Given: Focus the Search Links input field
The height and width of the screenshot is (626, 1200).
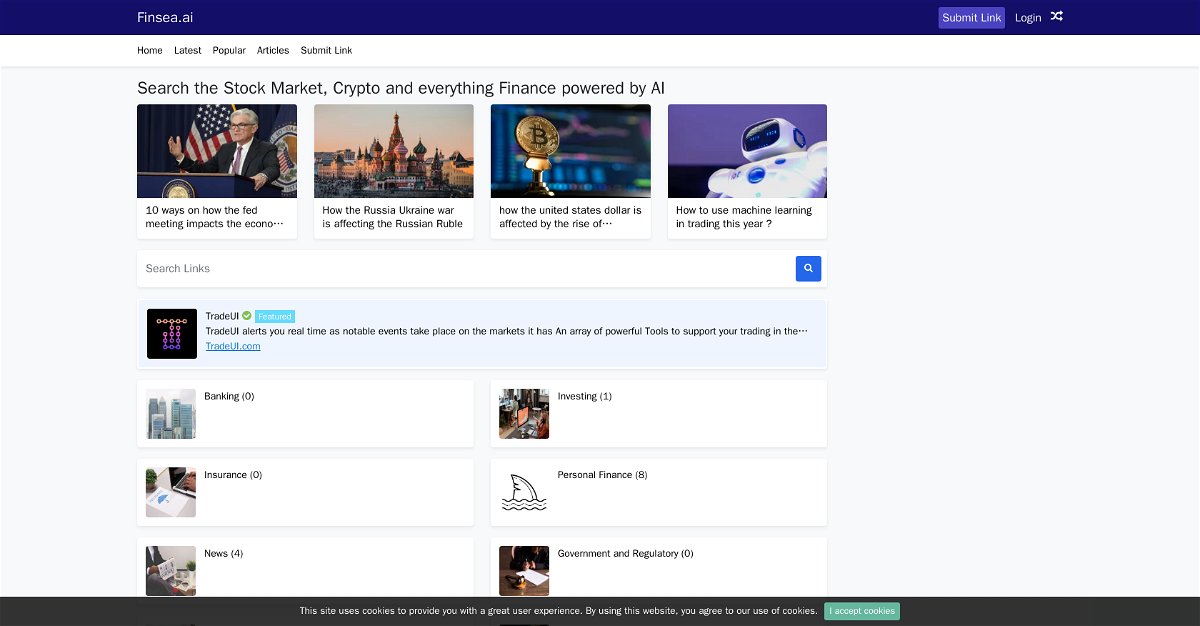Looking at the screenshot, I should (x=466, y=268).
